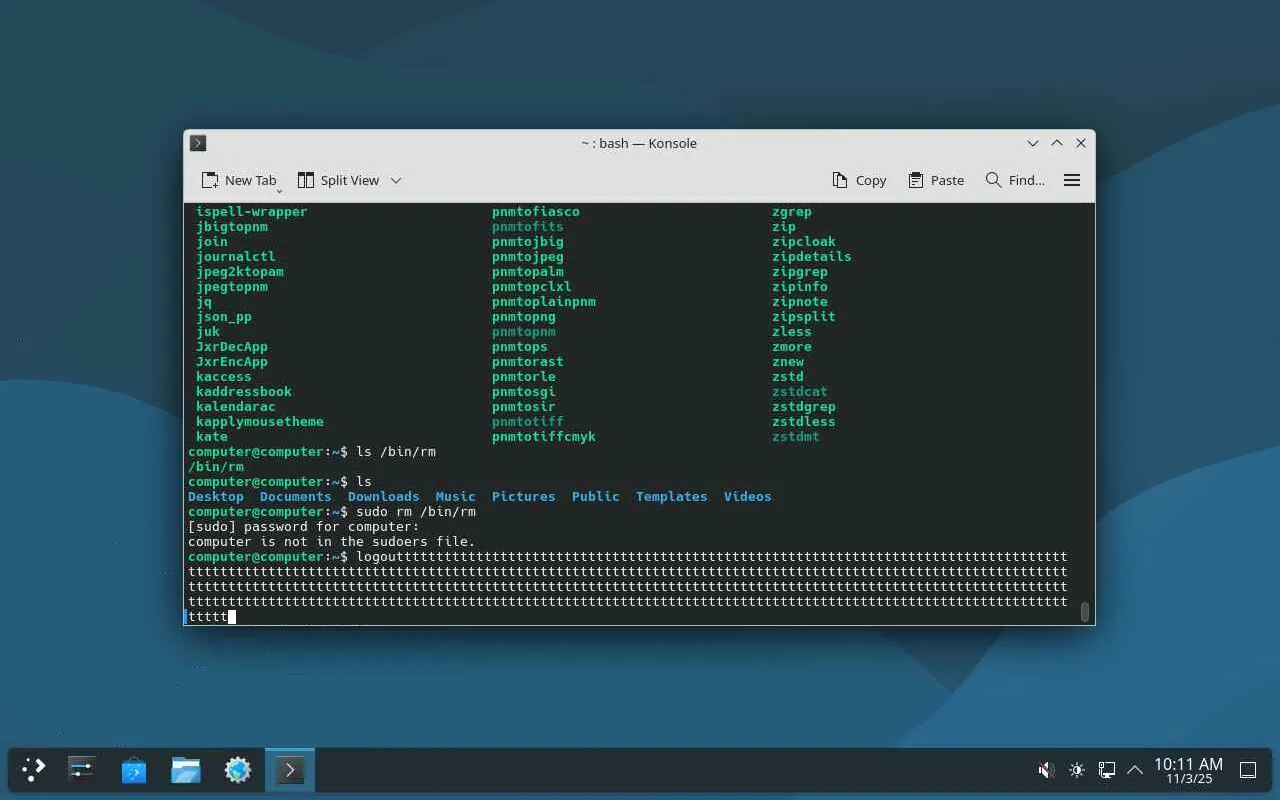
Task: Click the "Music" directory name
Action: click(456, 497)
